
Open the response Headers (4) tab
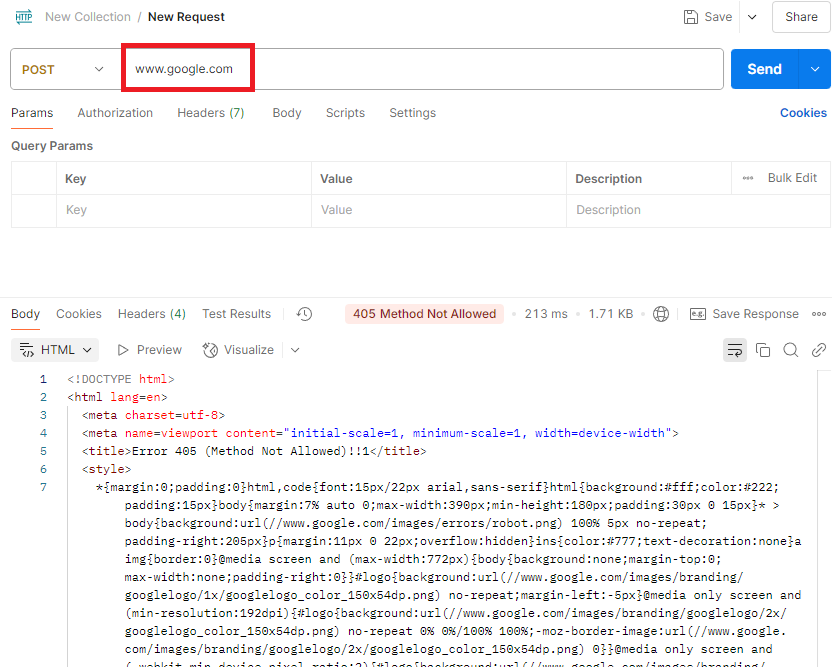pos(152,314)
